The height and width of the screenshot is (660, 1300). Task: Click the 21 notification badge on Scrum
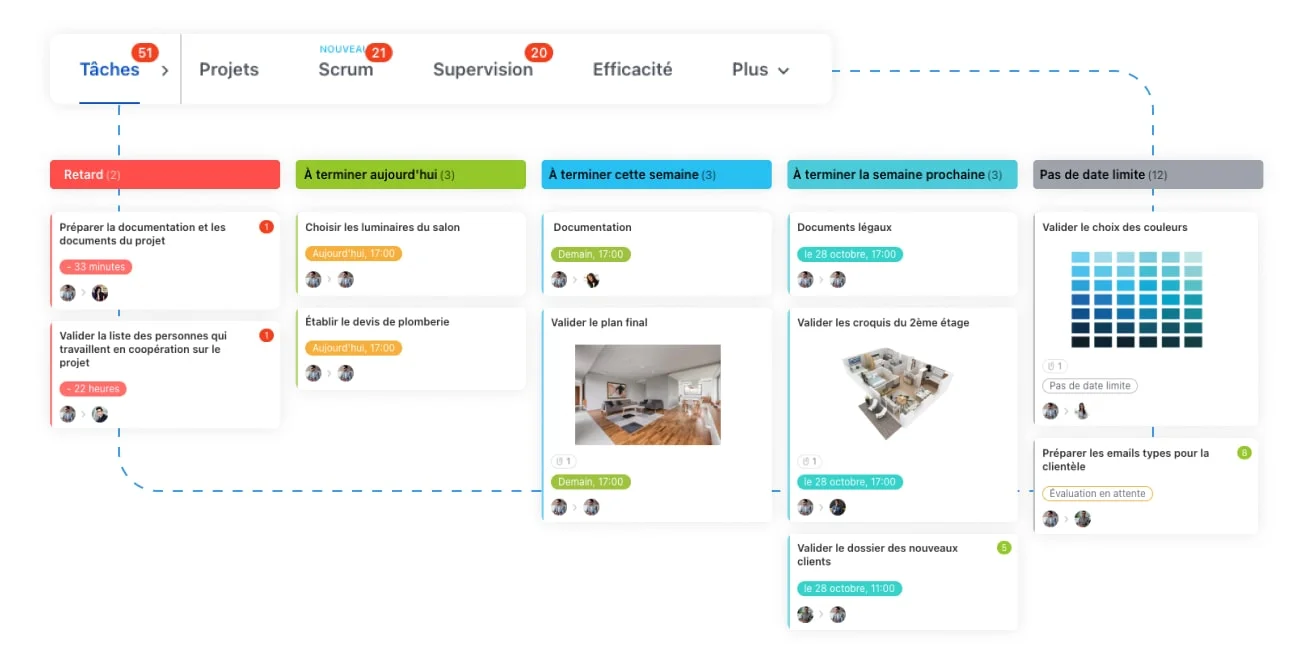pyautogui.click(x=379, y=53)
